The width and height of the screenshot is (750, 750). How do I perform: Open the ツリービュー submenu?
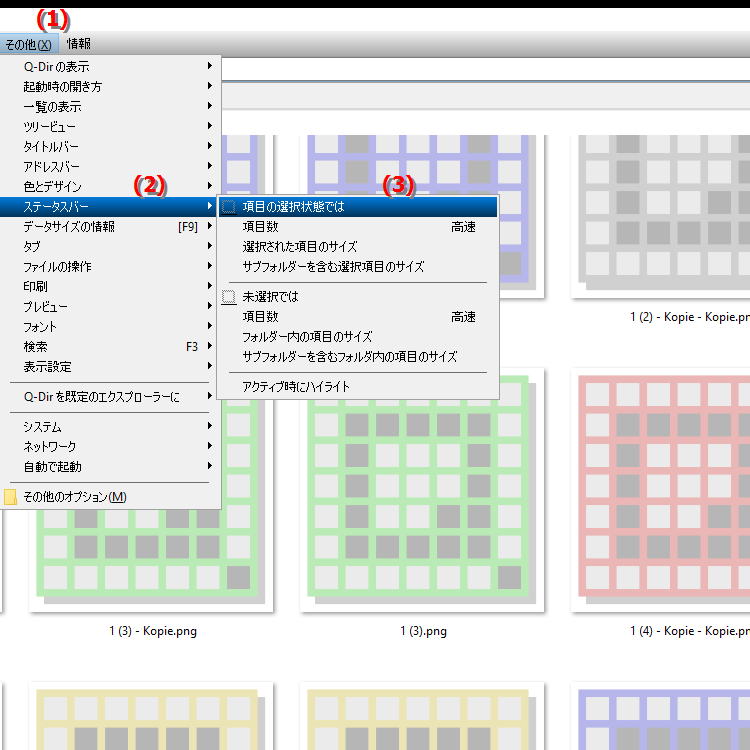click(x=110, y=126)
